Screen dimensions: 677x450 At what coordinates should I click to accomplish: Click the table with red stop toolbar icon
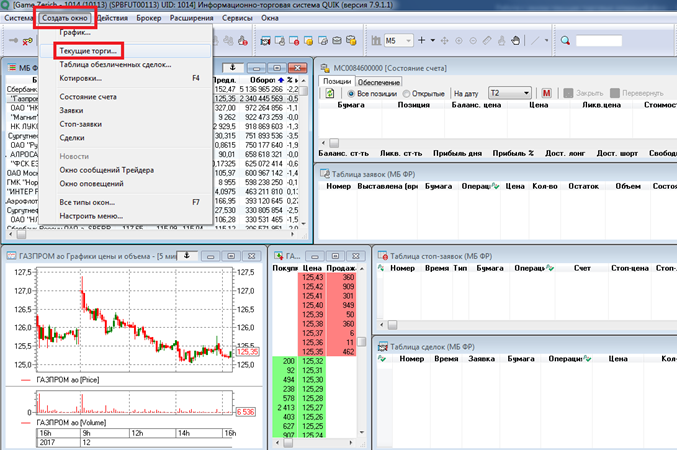[x=294, y=41]
